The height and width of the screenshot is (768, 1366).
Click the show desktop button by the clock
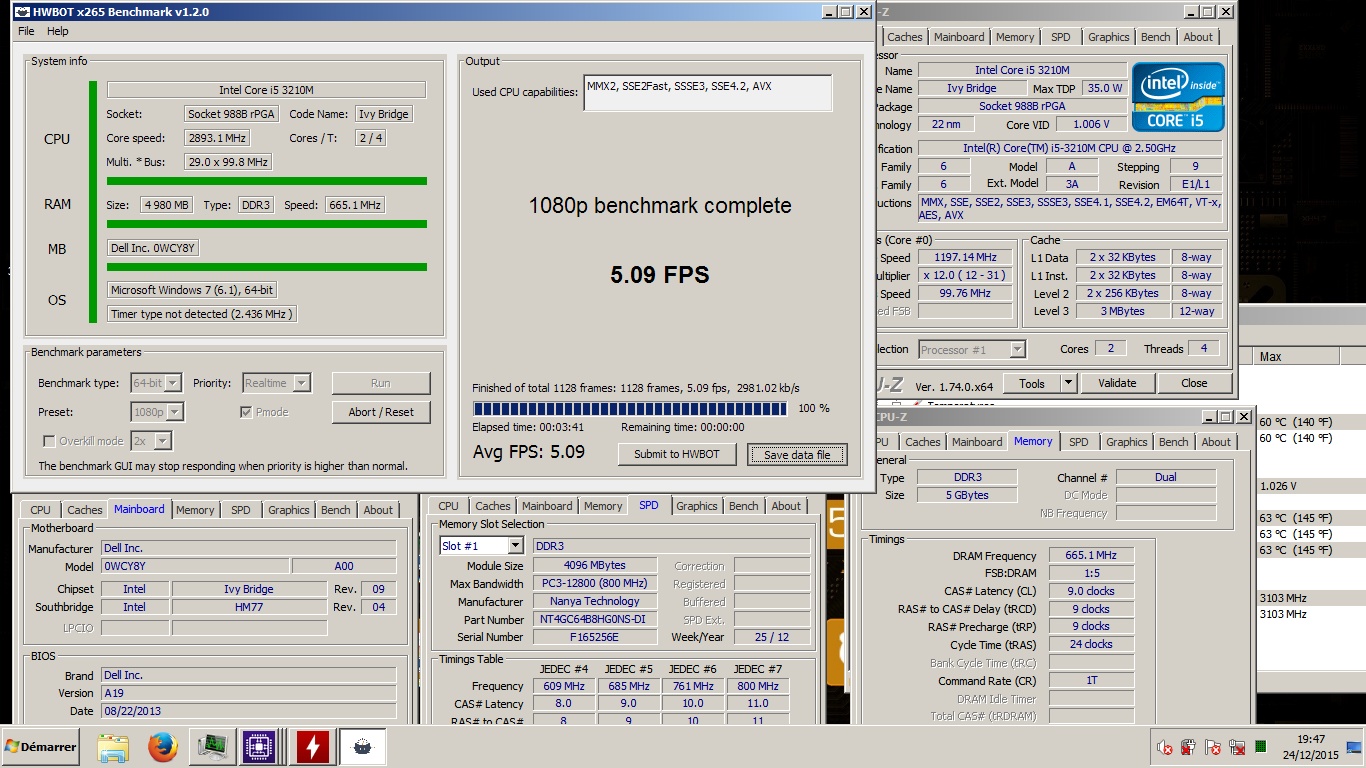click(1355, 747)
